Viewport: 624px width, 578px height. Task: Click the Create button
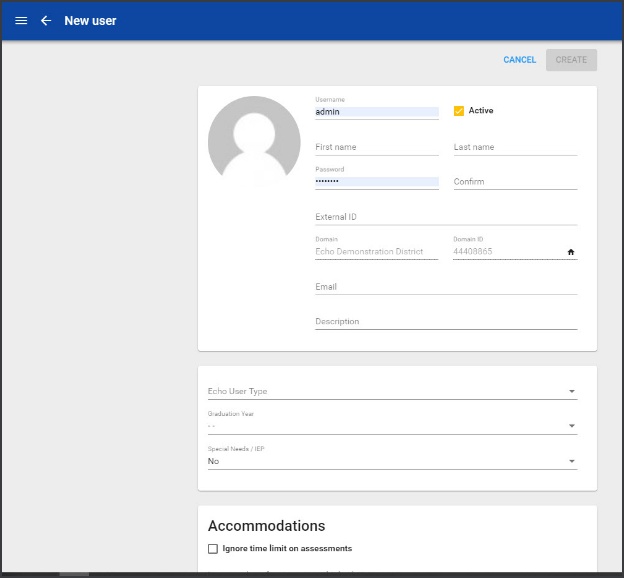[571, 60]
